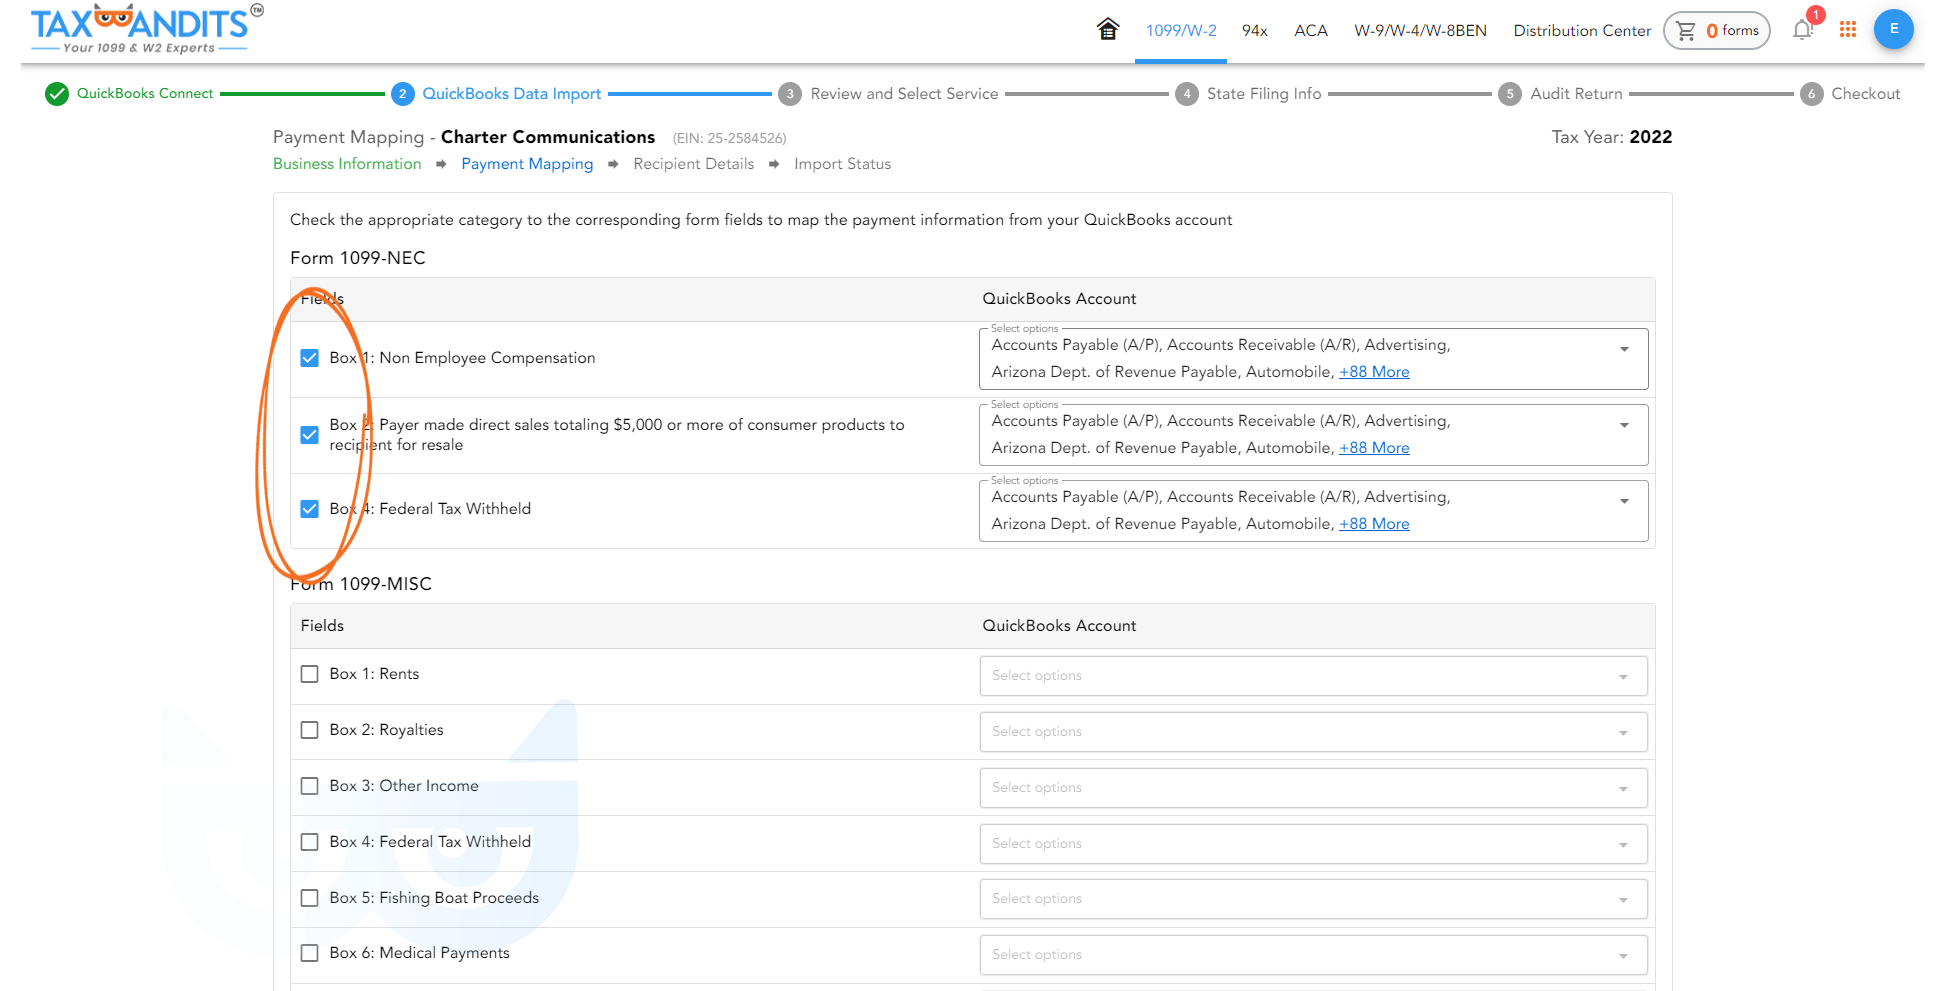The image size is (1945, 991).
Task: Click step 5 circle Audit Return
Action: tap(1510, 94)
